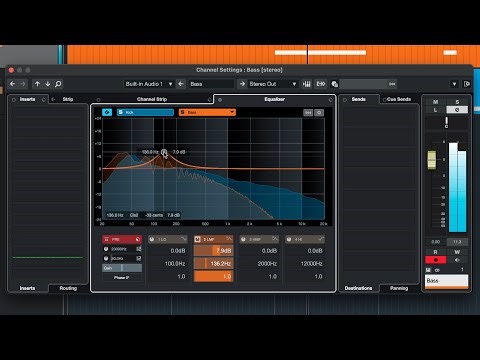Go to previous channel with back arrow

[13, 84]
